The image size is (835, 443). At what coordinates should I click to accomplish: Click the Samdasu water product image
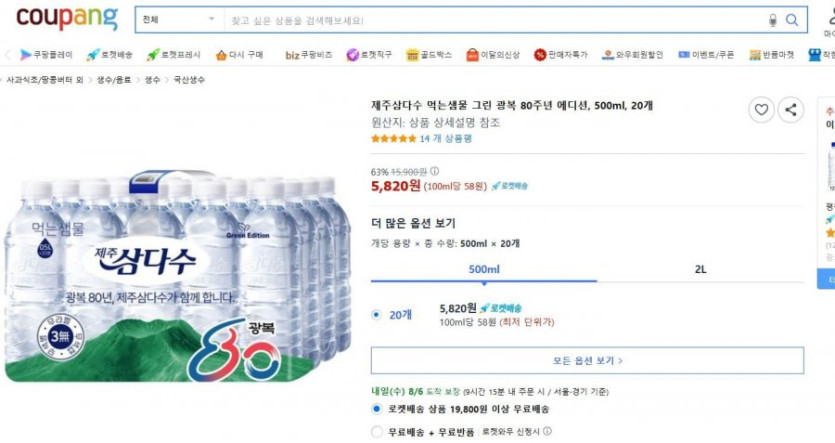[180, 280]
